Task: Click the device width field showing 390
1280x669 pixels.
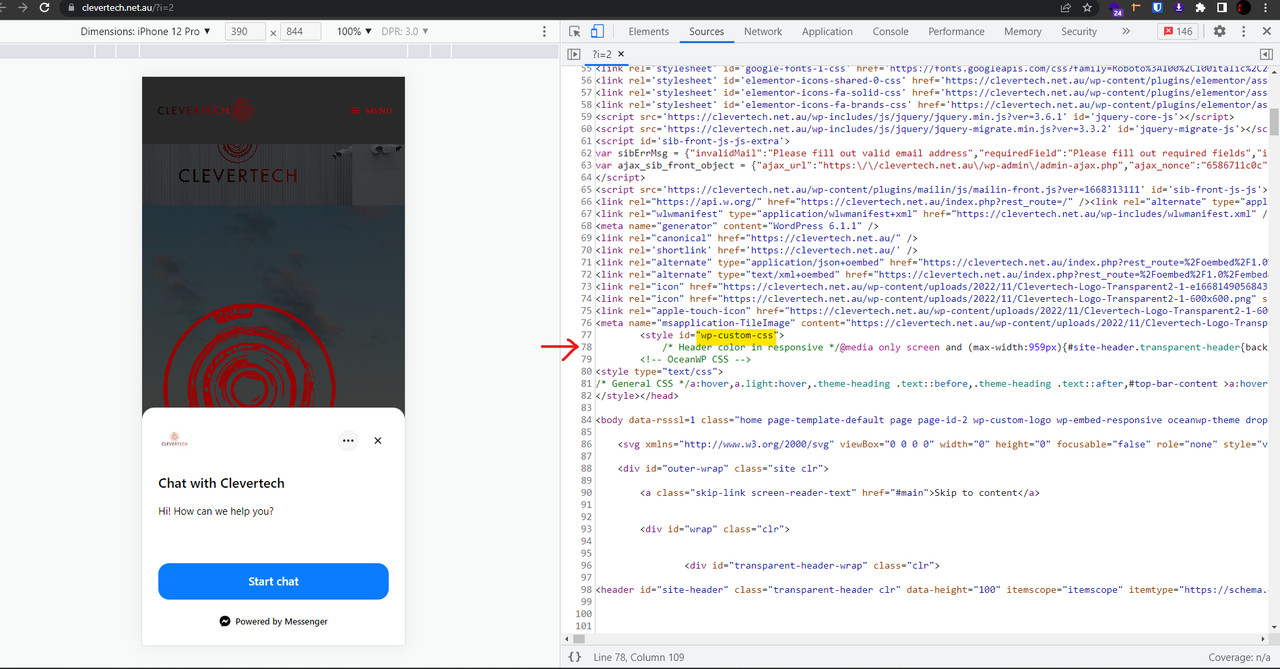Action: pos(245,32)
